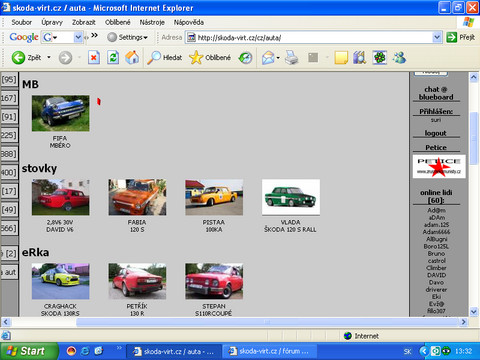Expand Google toolbar chevron overflow
This screenshot has height=360, width=480.
94,35
